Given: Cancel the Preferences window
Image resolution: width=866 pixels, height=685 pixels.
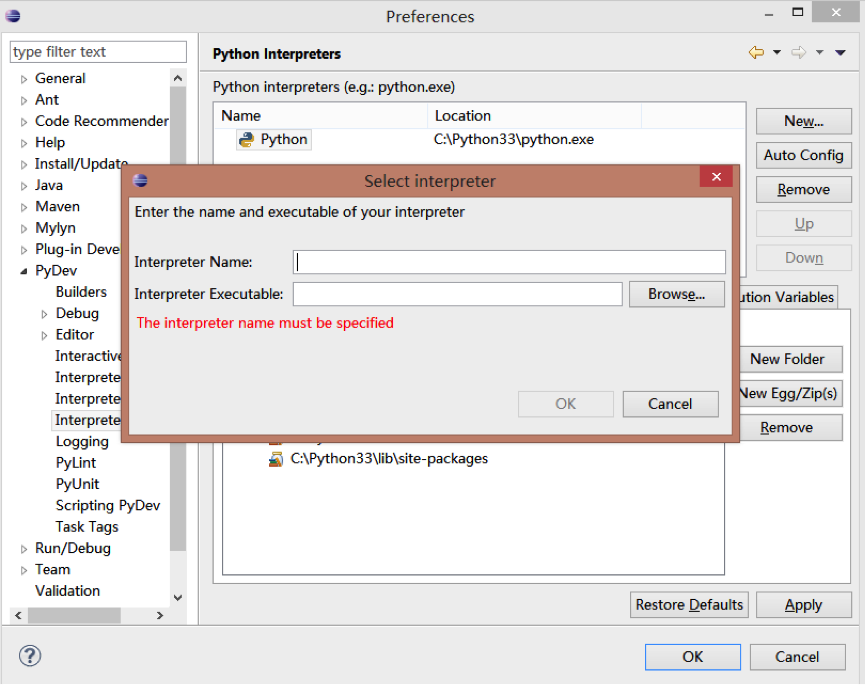Looking at the screenshot, I should pyautogui.click(x=798, y=657).
